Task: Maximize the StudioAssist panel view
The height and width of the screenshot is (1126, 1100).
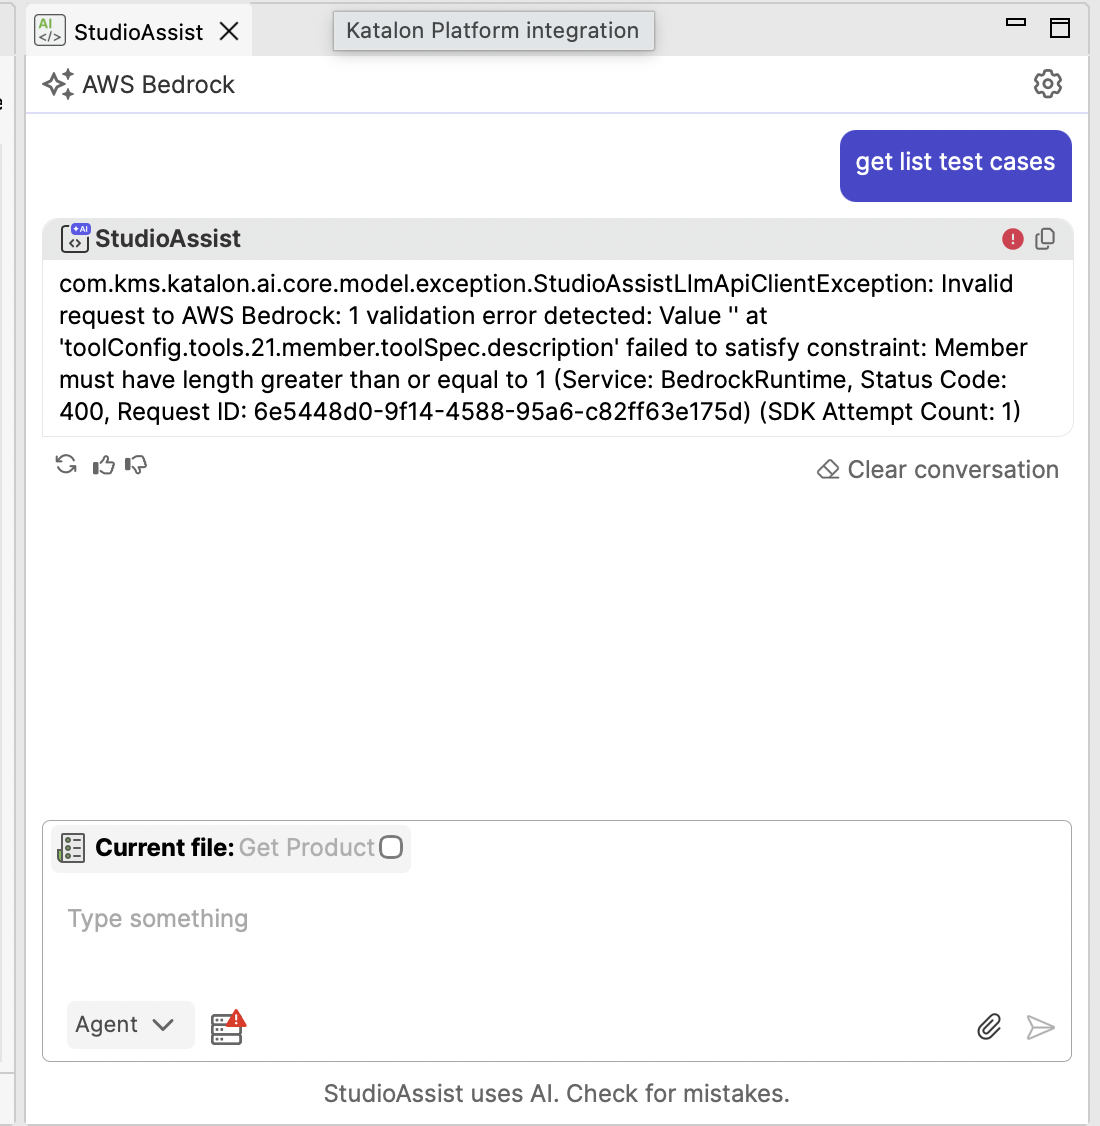Action: pyautogui.click(x=1060, y=28)
